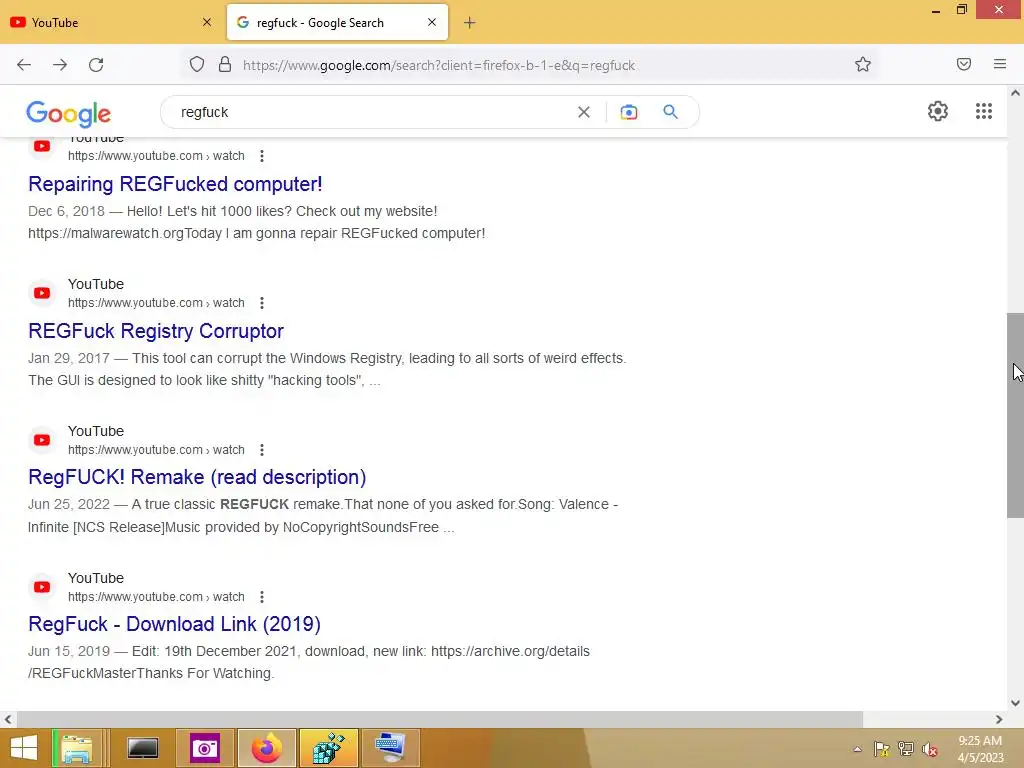The width and height of the screenshot is (1024, 768).
Task: Click the scroll down arrow
Action: 1015,703
